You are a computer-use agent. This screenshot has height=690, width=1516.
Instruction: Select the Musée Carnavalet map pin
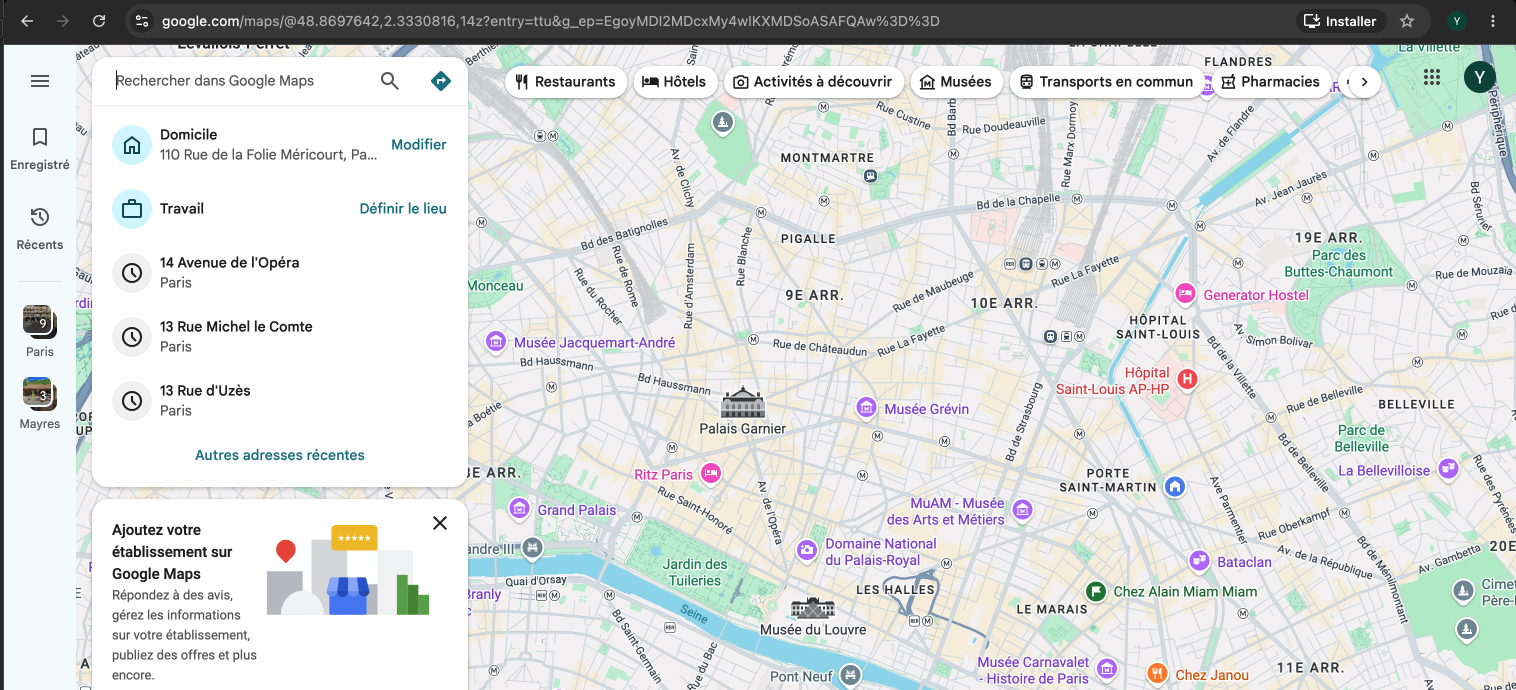coord(1107,668)
